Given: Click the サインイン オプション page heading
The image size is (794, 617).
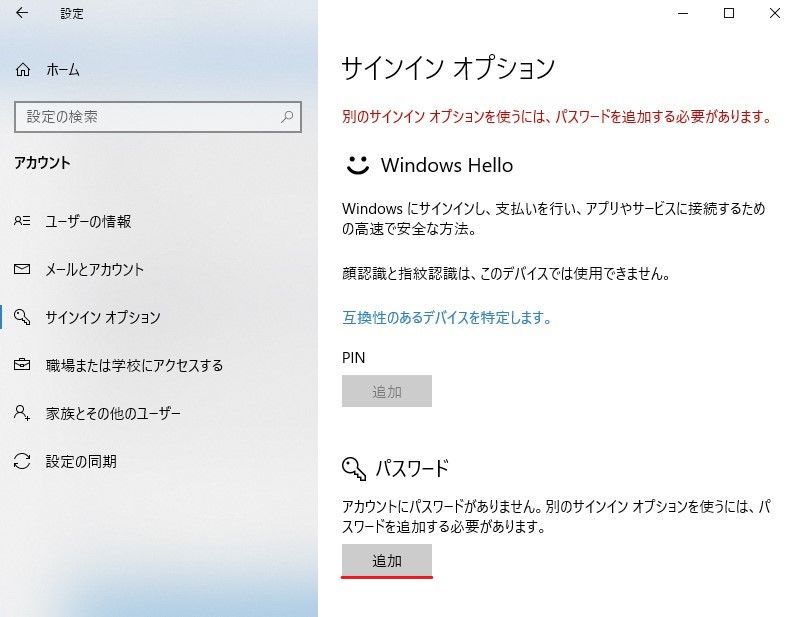Looking at the screenshot, I should (449, 68).
